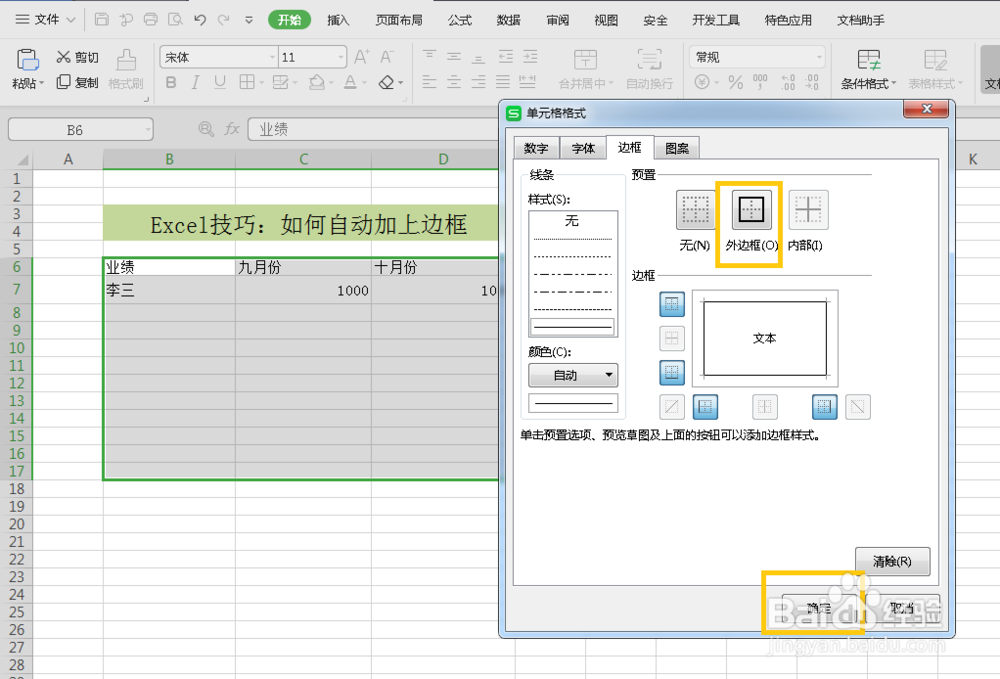This screenshot has width=1000, height=679.
Task: Click the Undo arrow icon
Action: click(200, 20)
